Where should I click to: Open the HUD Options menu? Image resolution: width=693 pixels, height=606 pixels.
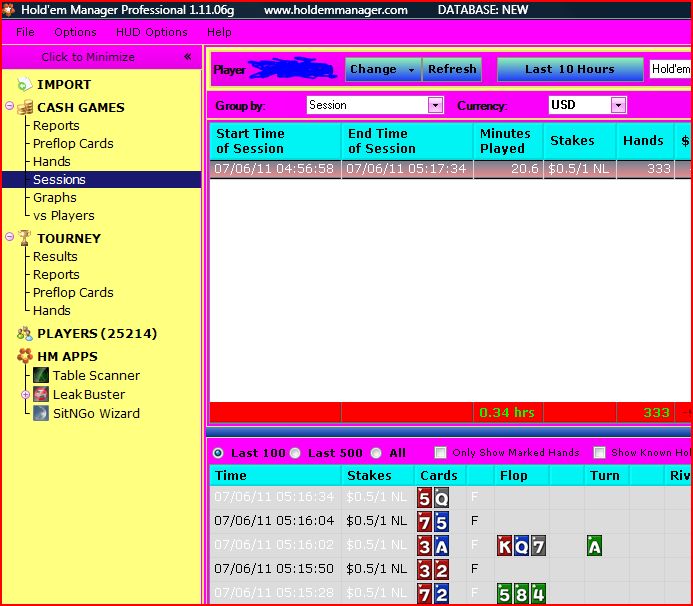[x=152, y=32]
